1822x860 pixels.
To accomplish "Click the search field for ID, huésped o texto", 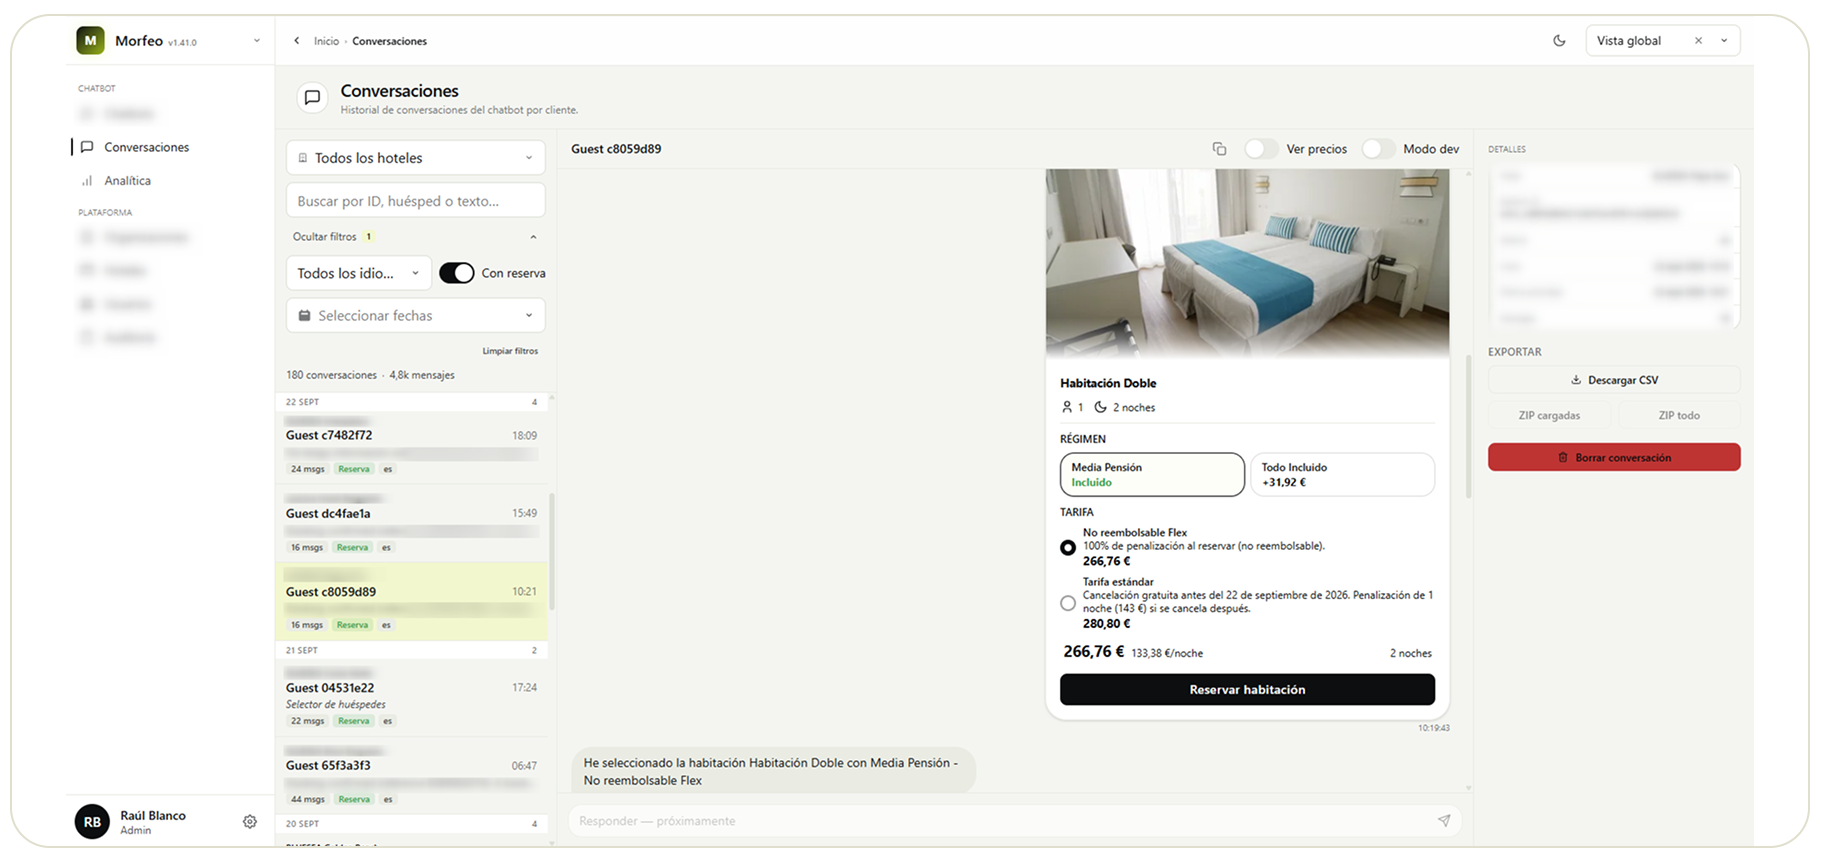I will pos(416,201).
